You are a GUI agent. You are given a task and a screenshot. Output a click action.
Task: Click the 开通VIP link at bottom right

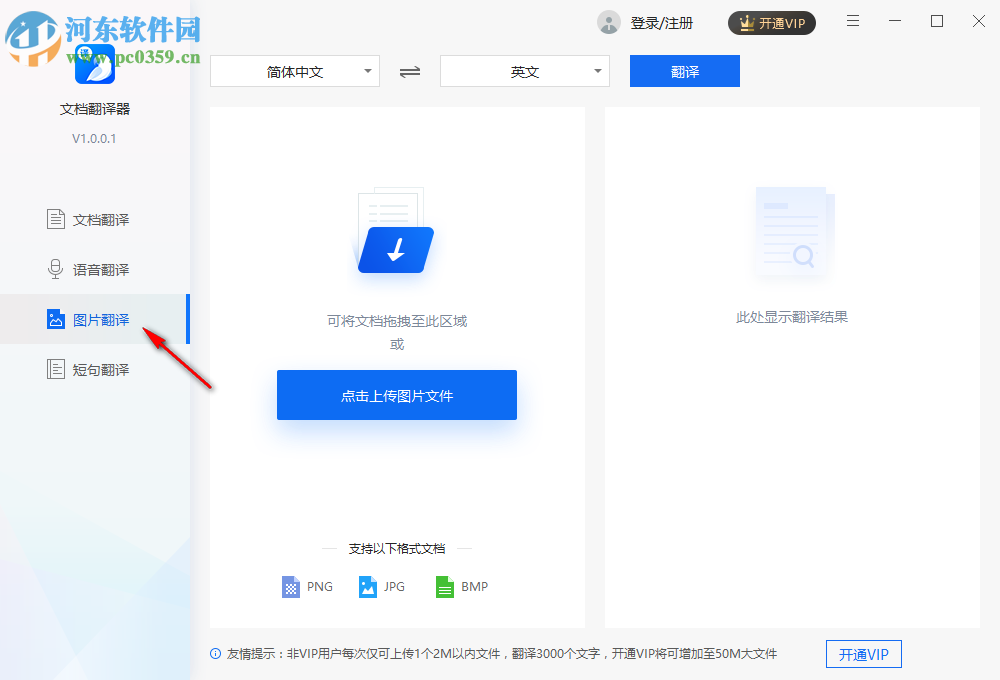pyautogui.click(x=863, y=654)
